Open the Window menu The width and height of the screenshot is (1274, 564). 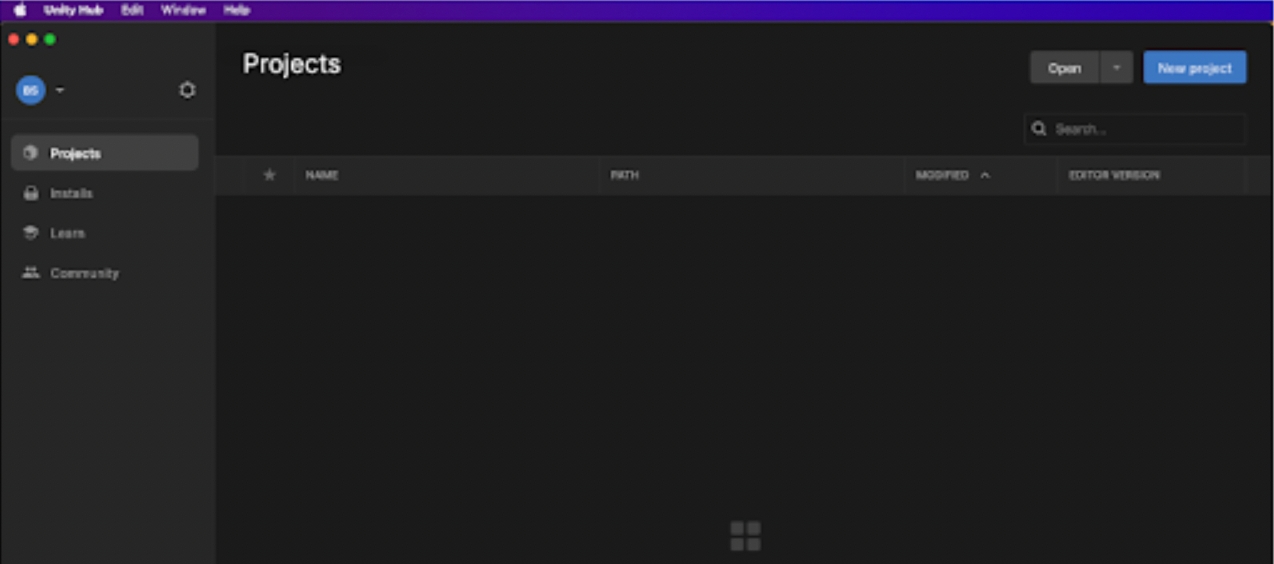(183, 10)
